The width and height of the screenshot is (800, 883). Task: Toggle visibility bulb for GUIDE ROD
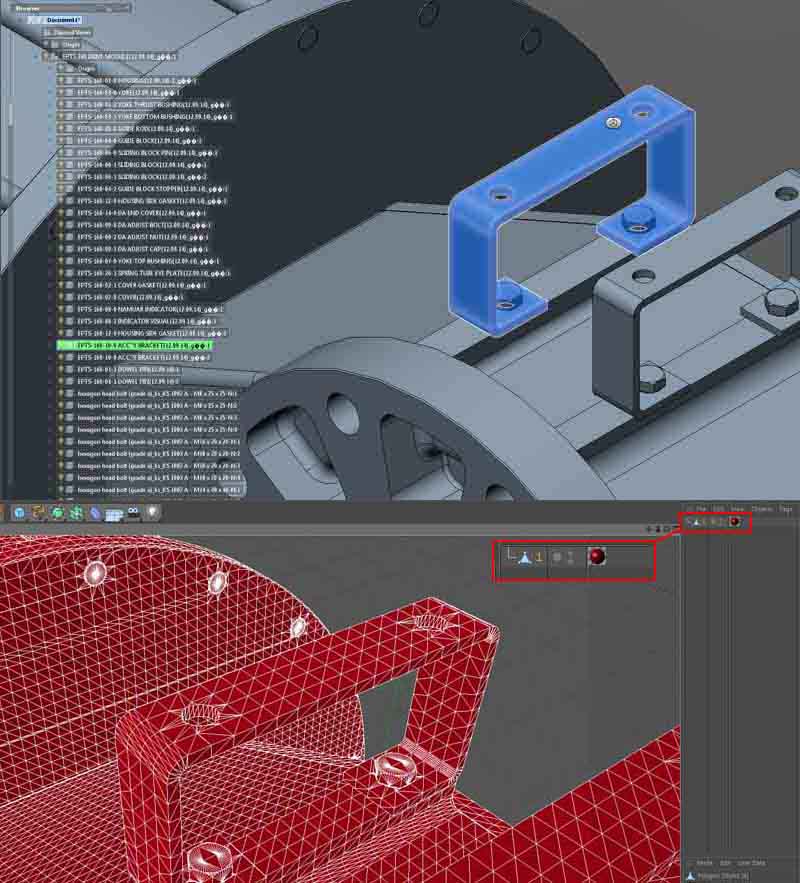tap(61, 128)
